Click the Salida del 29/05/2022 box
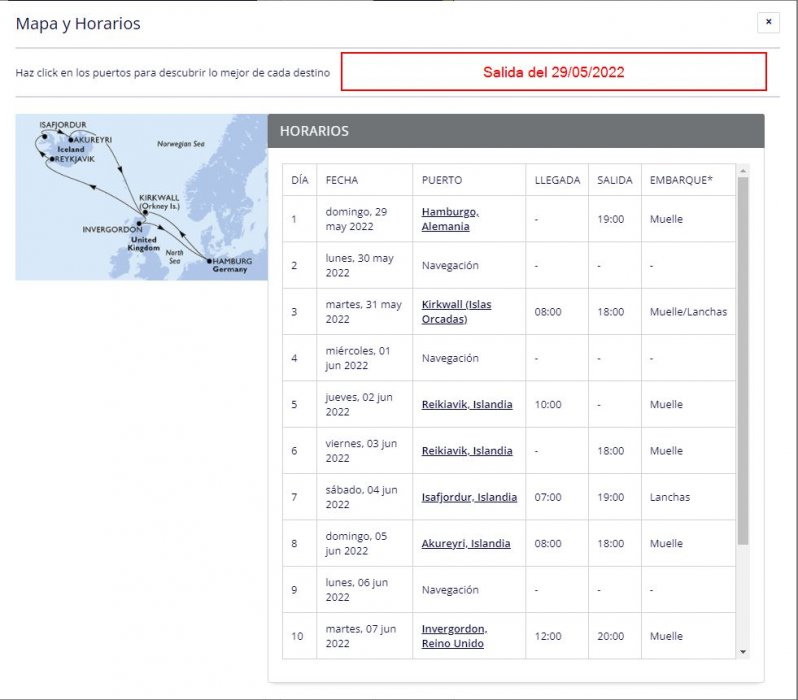The height and width of the screenshot is (700, 798). pyautogui.click(x=553, y=72)
